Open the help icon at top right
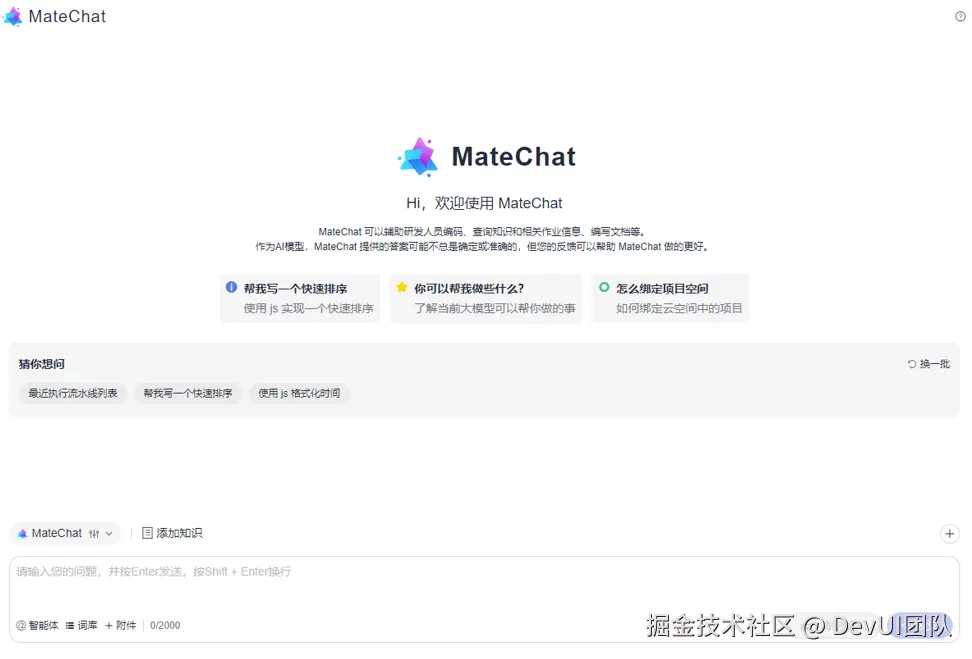 tap(960, 17)
